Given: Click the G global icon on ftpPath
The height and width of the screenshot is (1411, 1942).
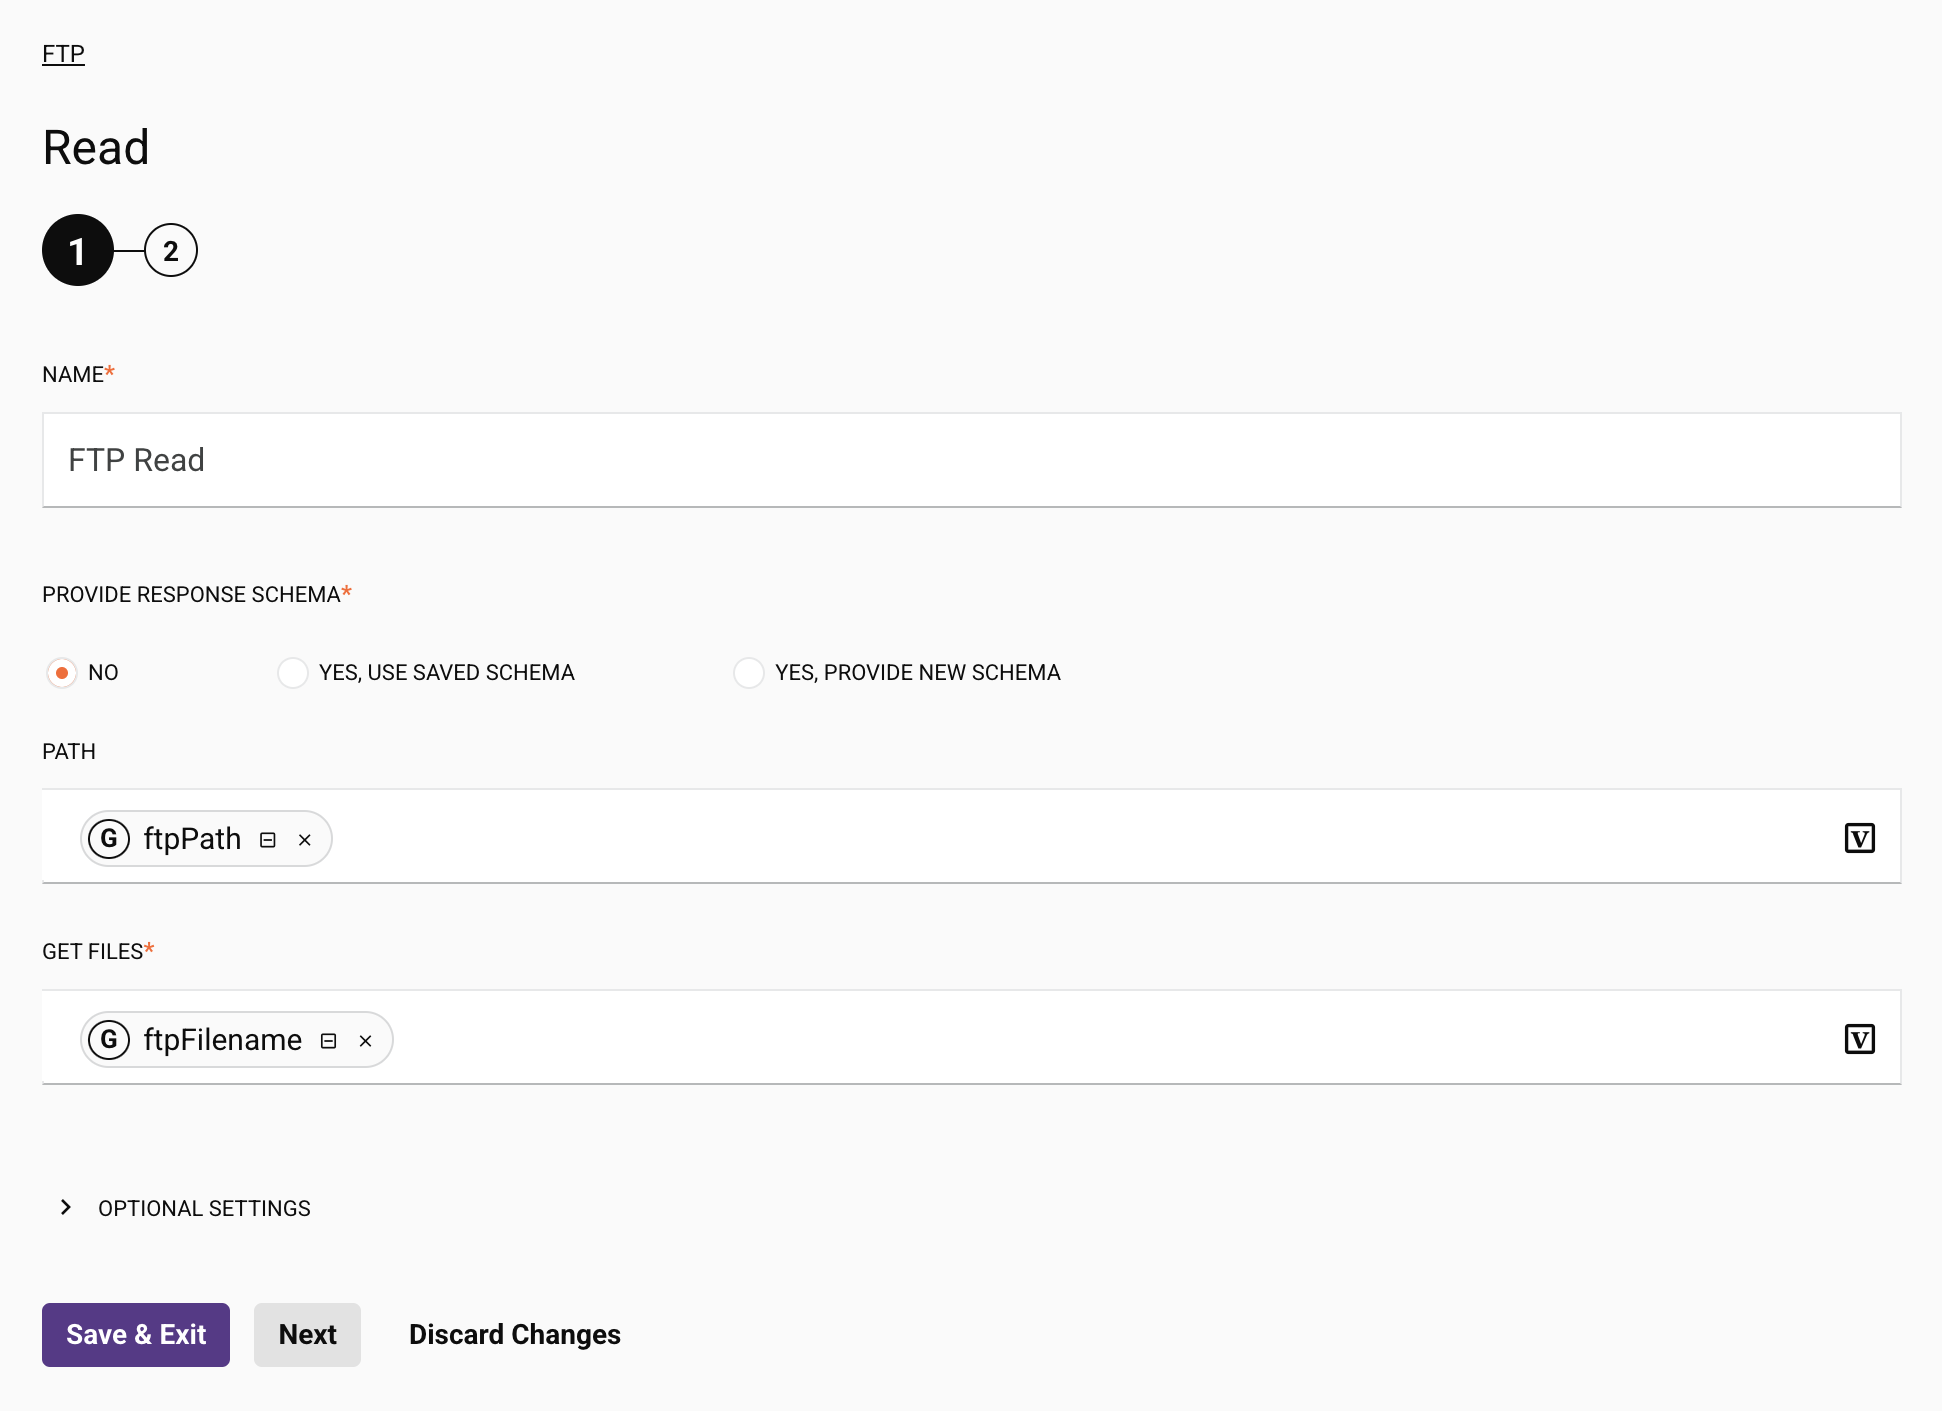Looking at the screenshot, I should click(x=109, y=838).
